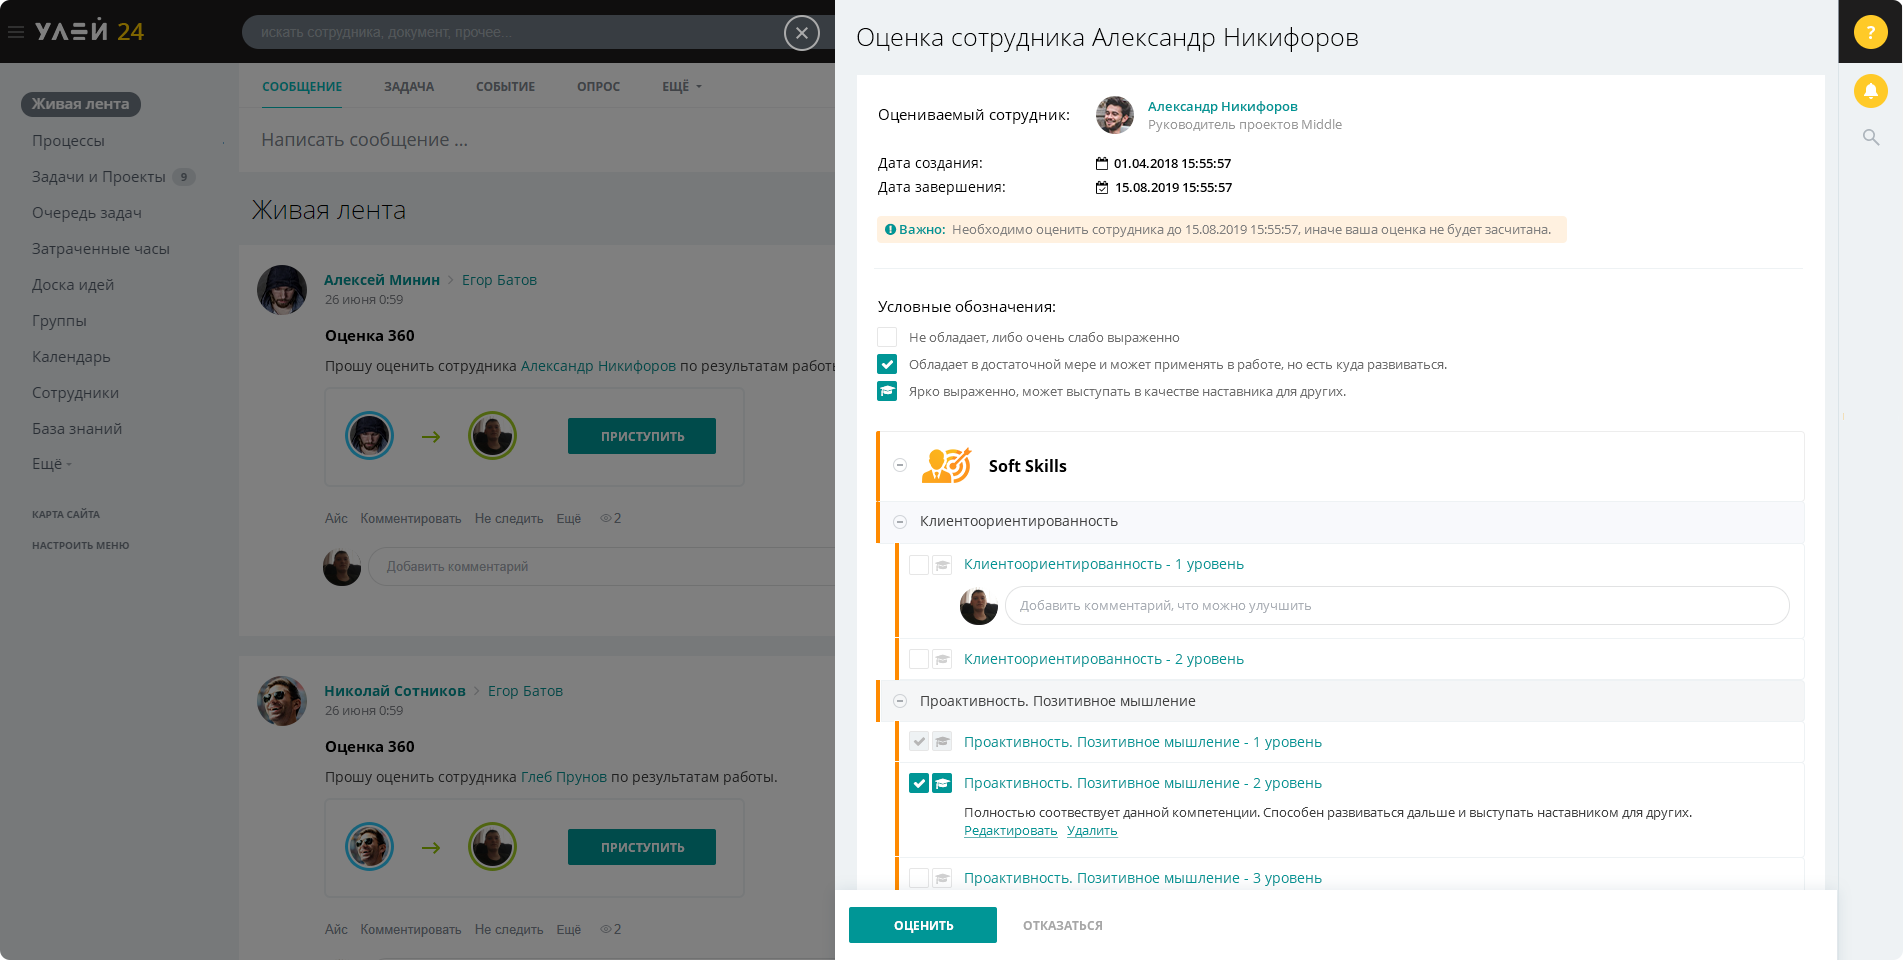Click Приступить in Николай Сотников post

[x=642, y=847]
